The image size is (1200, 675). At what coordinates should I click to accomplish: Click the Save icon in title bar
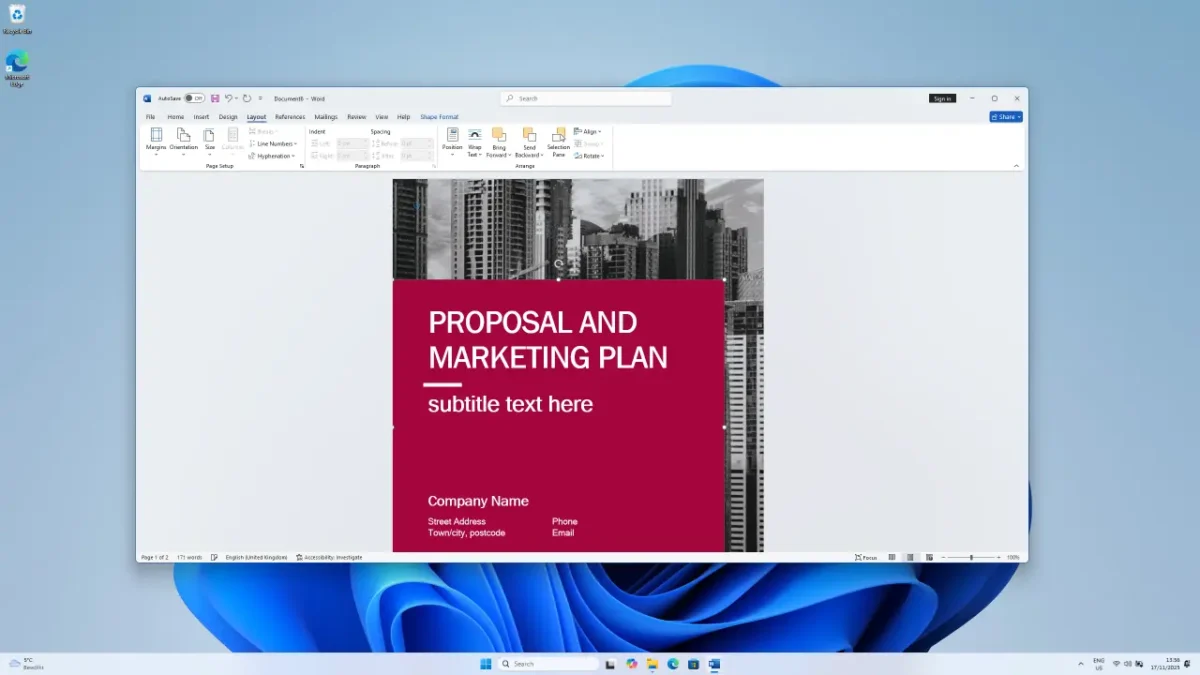coord(215,98)
